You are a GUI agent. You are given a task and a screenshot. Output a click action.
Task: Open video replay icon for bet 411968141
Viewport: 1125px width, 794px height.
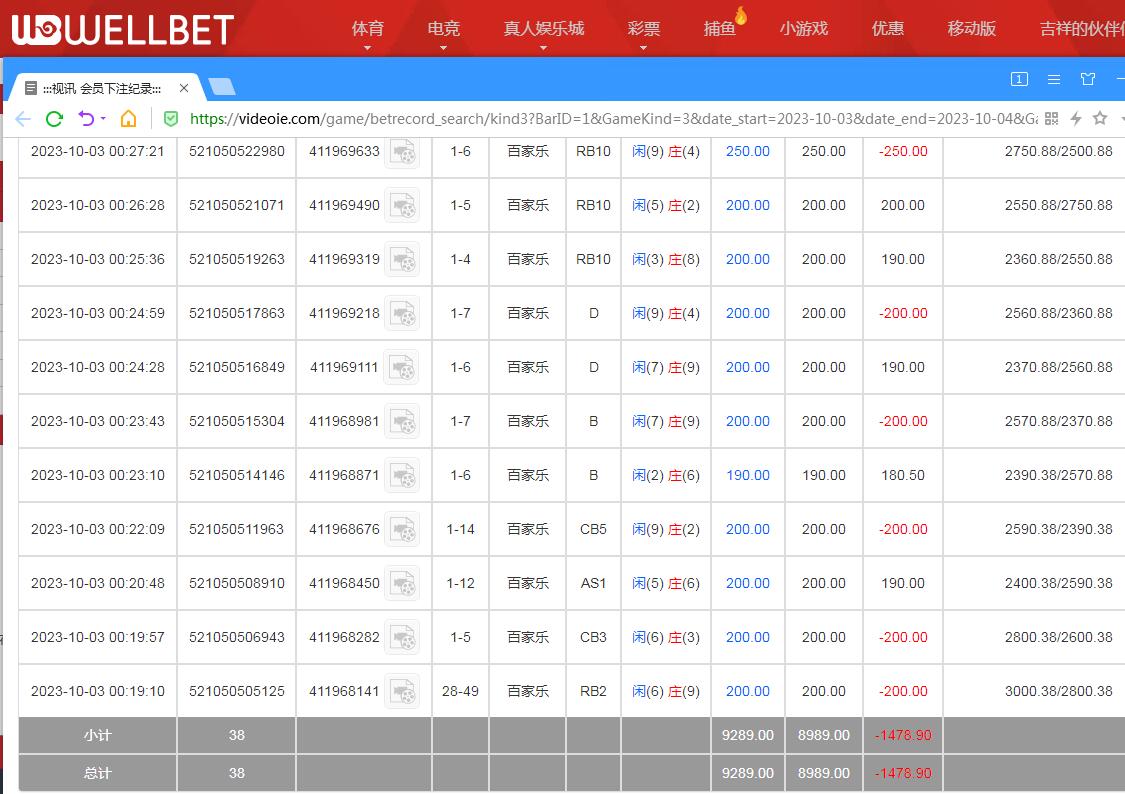pyautogui.click(x=403, y=691)
